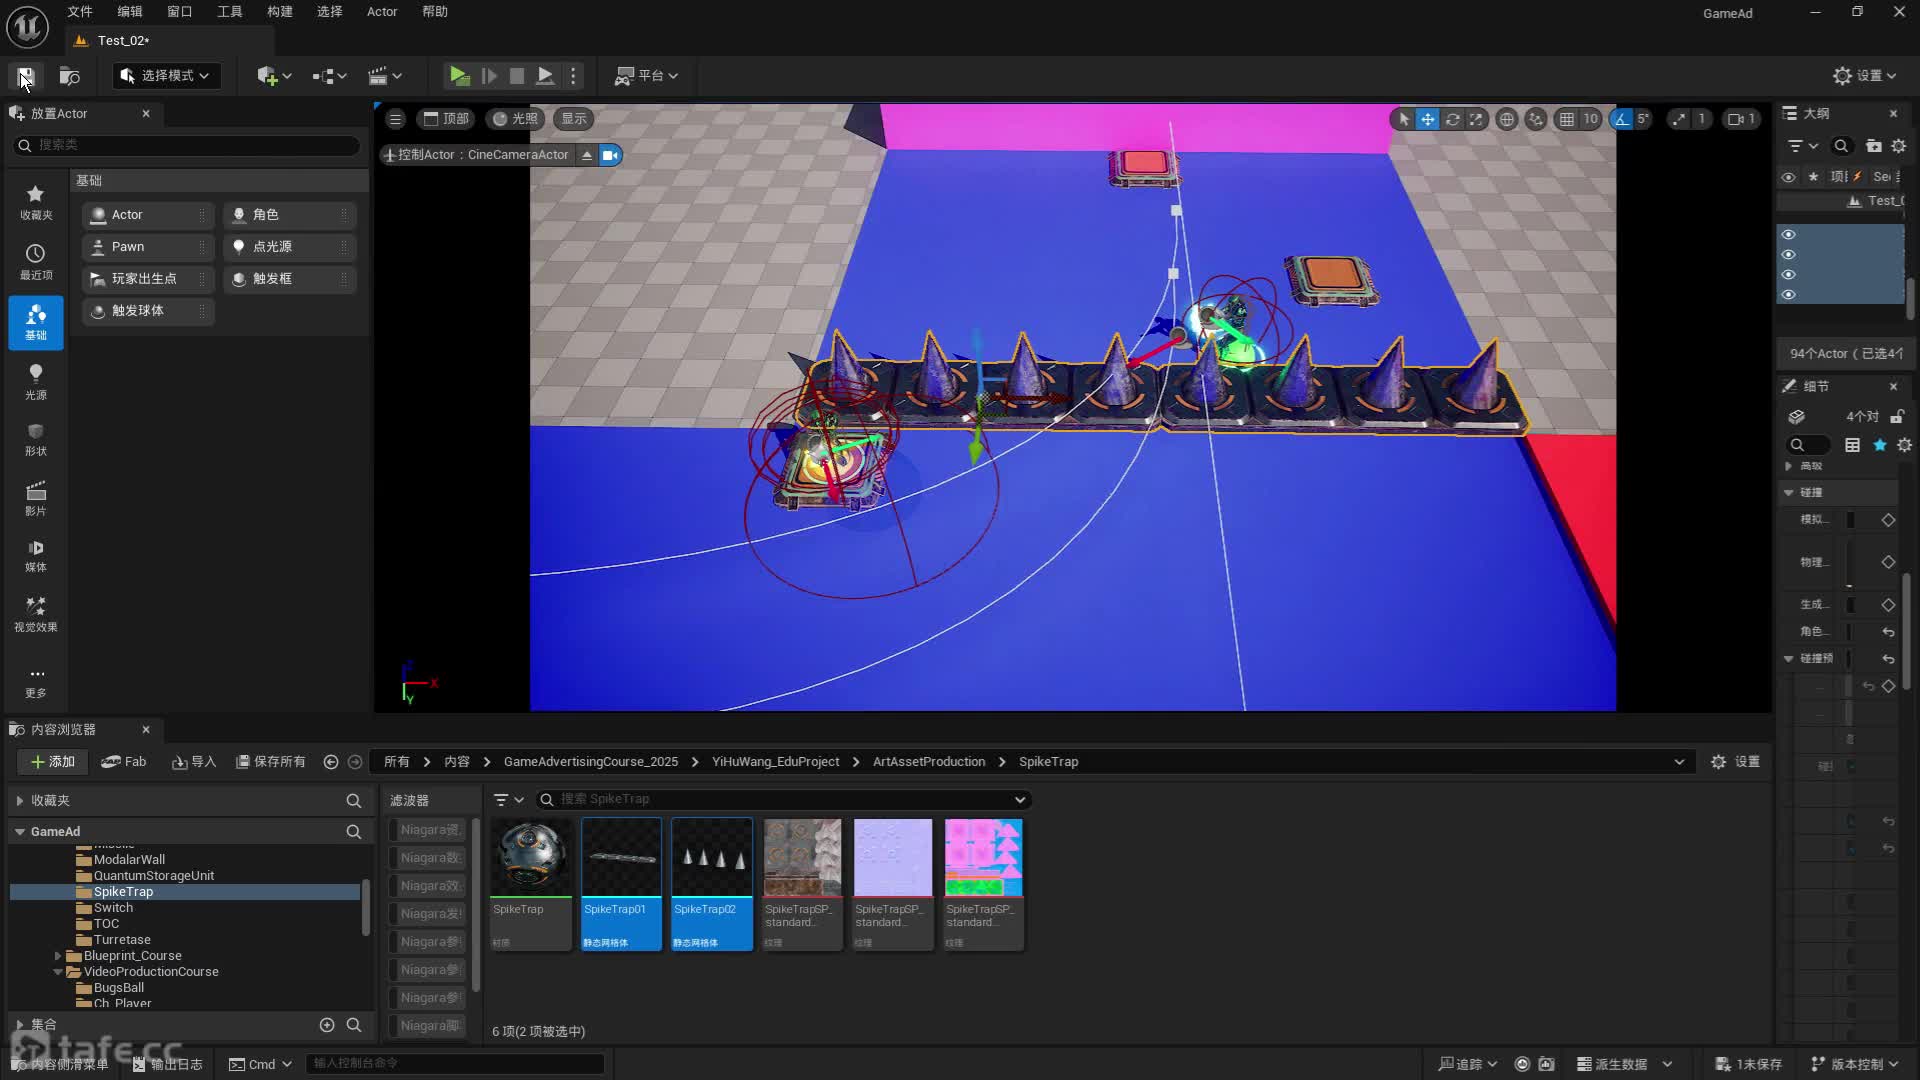
Task: Select the translate gizmo tool in viewport toolbar
Action: pos(1428,119)
